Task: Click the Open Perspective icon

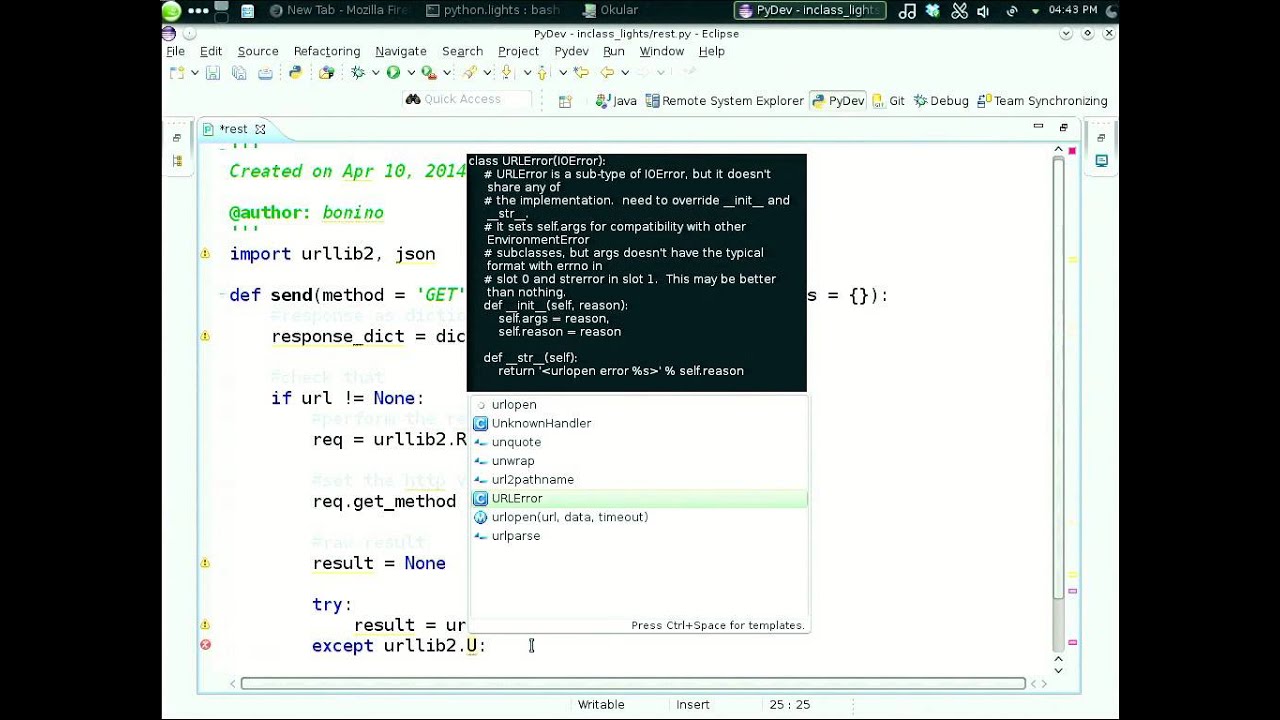Action: [x=565, y=101]
